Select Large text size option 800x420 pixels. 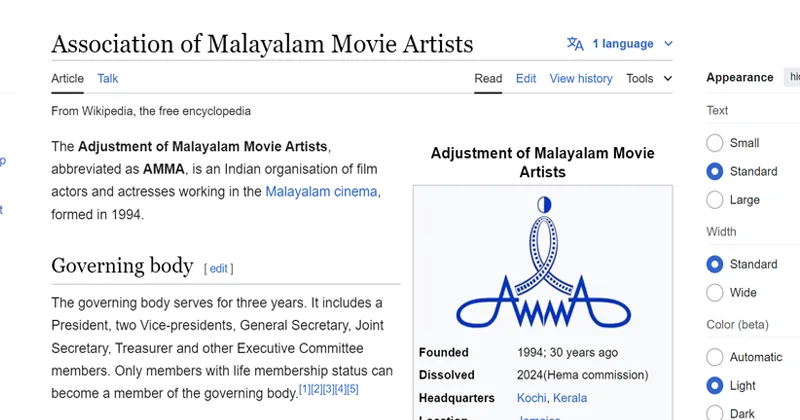pos(715,200)
